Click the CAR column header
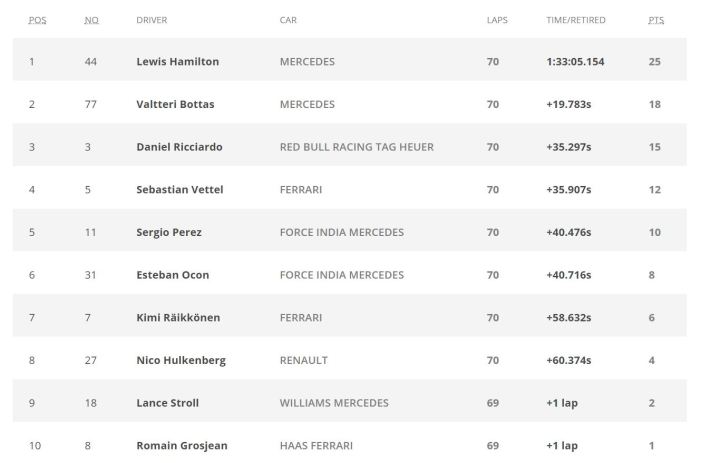Viewport: 701px width, 463px height. (x=288, y=20)
